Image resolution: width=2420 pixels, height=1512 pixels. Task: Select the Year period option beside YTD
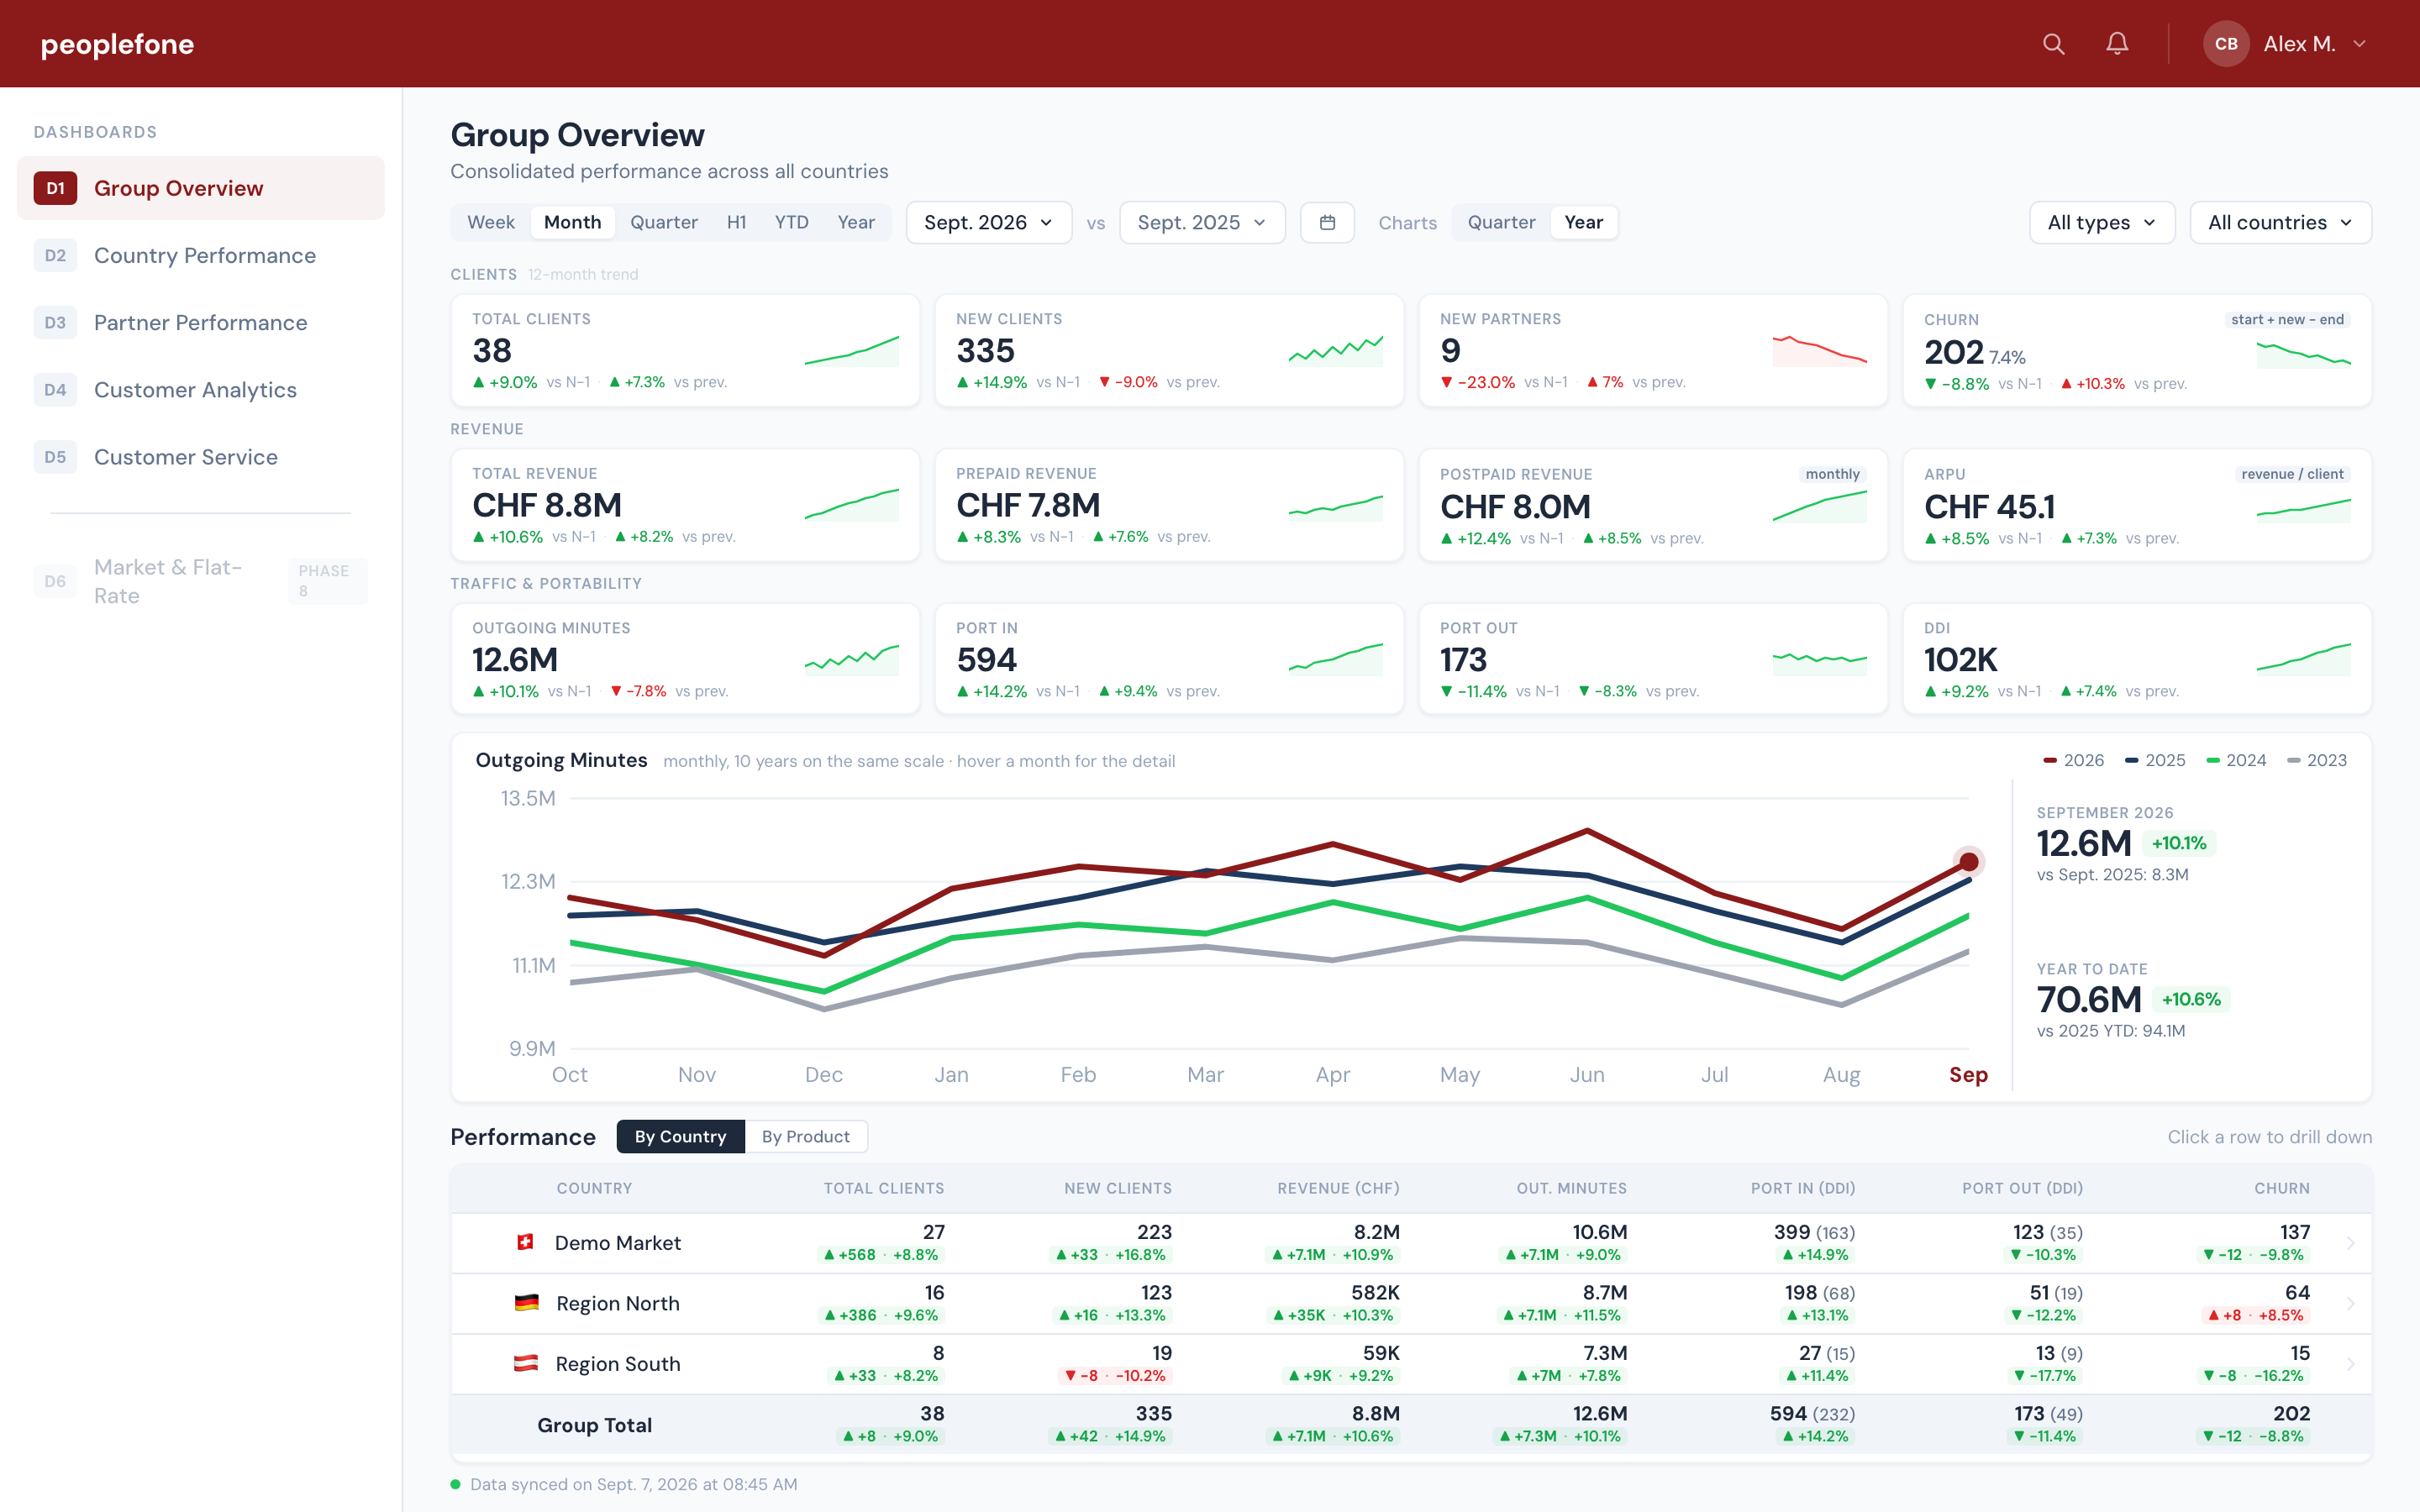856,222
